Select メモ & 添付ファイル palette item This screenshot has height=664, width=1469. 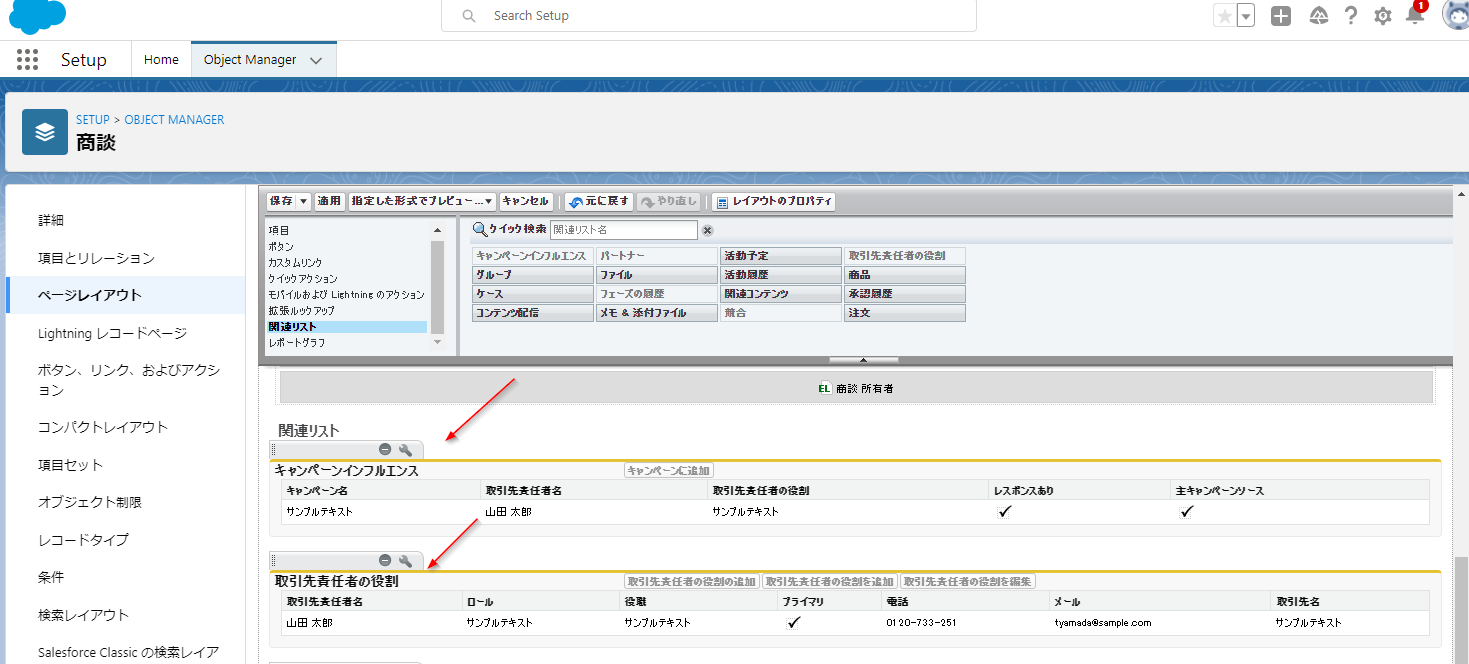click(657, 313)
